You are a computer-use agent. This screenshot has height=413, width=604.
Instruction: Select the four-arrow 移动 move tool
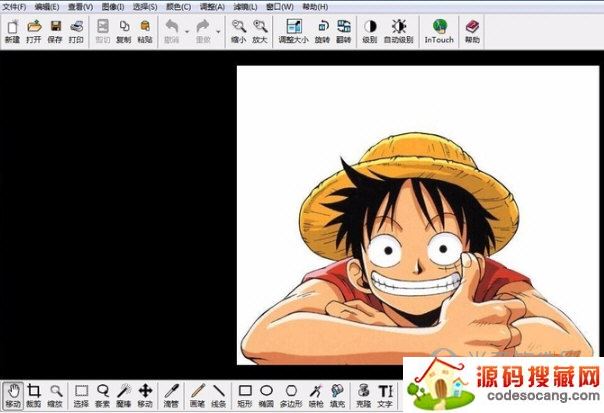click(x=145, y=395)
